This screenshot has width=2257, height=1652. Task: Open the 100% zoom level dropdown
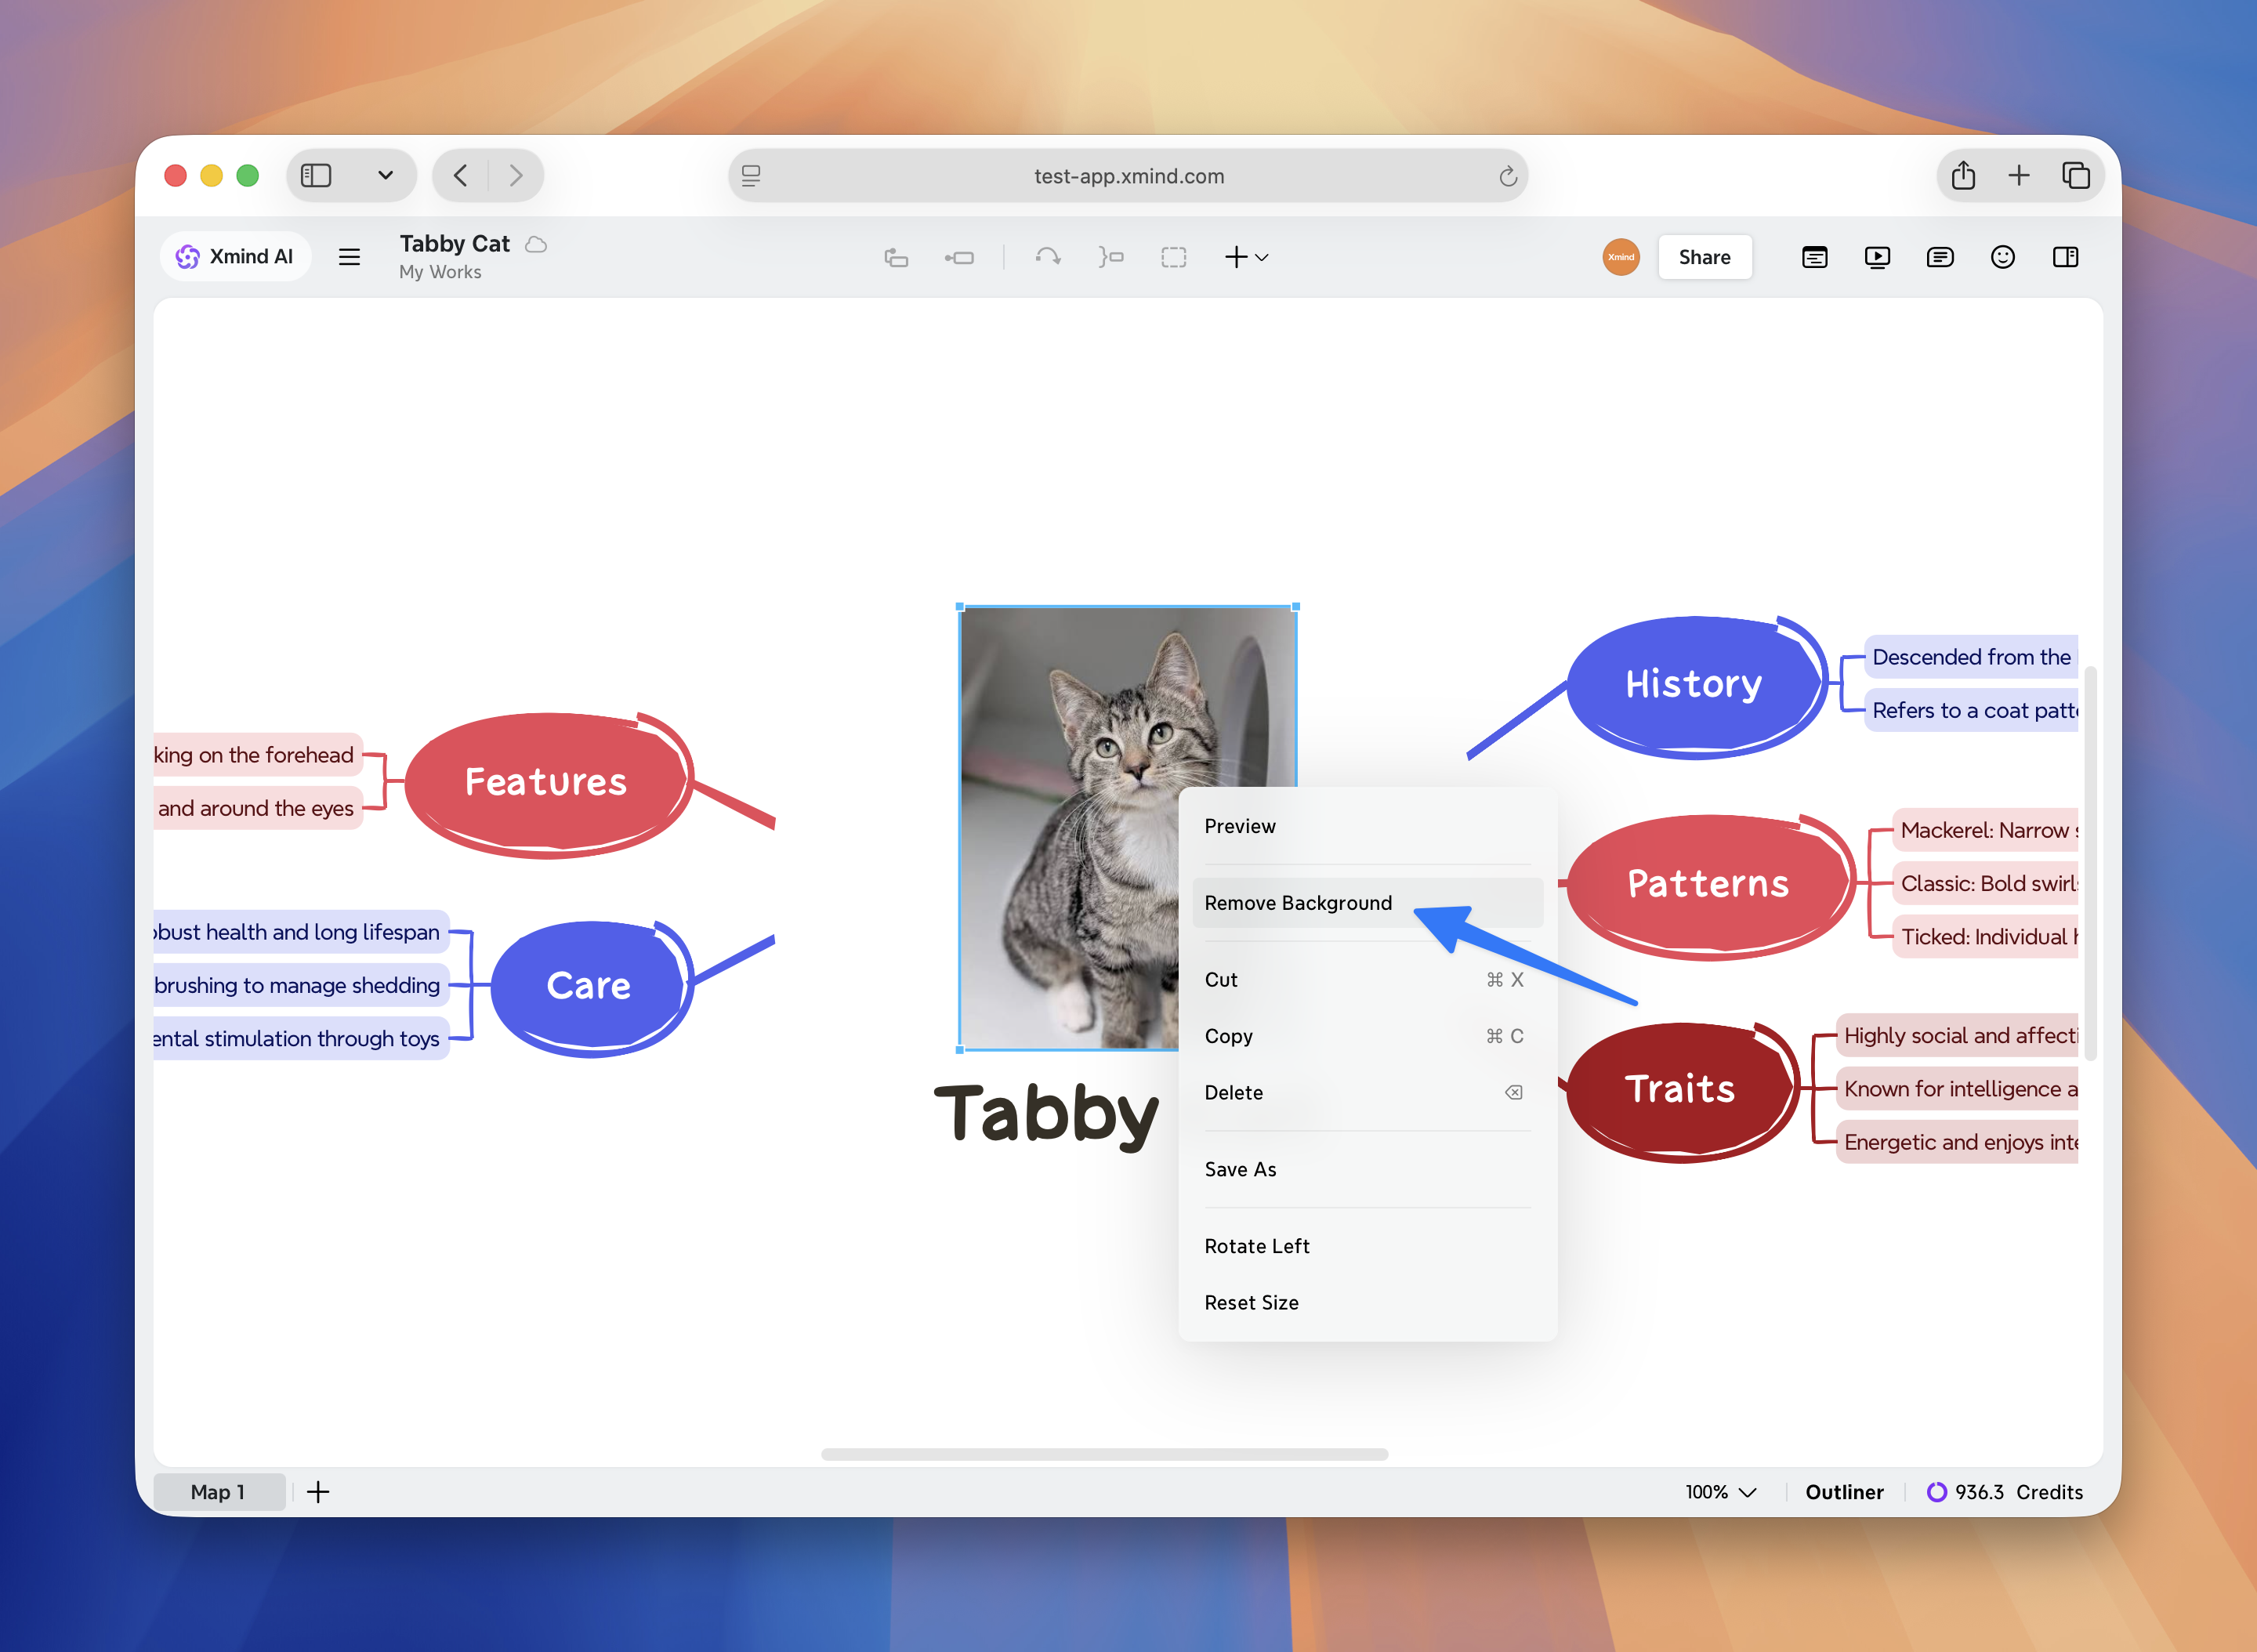(x=1721, y=1492)
